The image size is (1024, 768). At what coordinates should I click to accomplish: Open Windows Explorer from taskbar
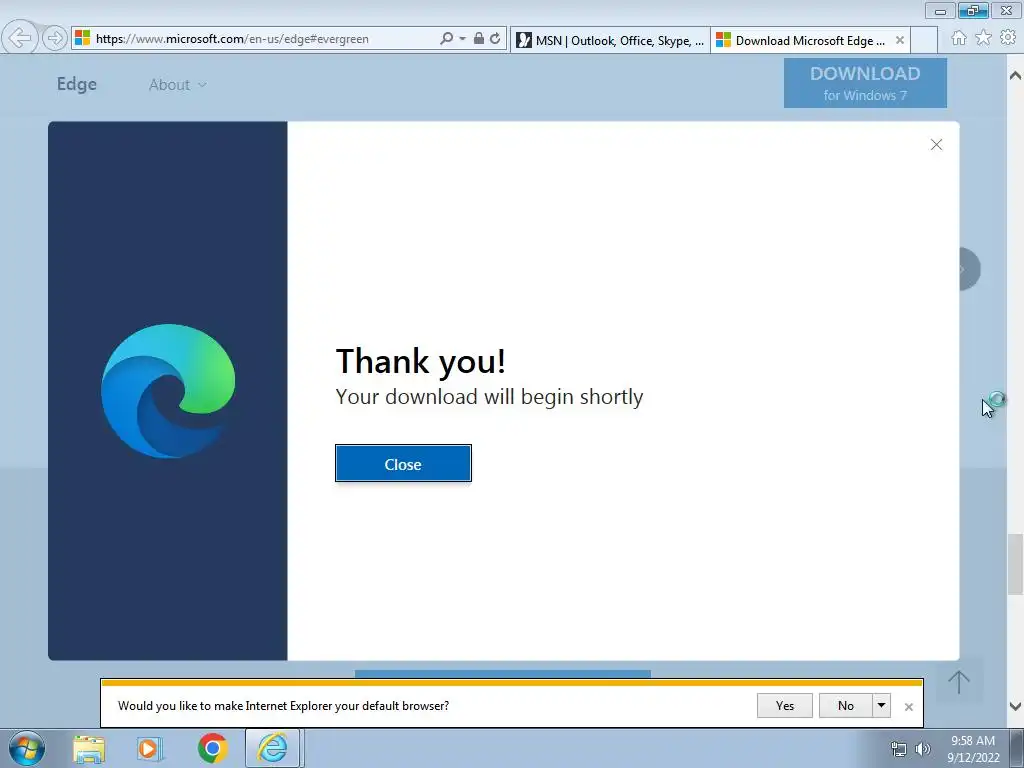point(89,748)
